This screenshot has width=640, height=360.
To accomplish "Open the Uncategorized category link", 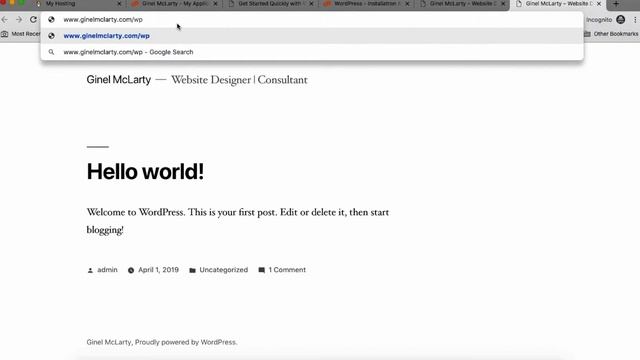I will (x=224, y=270).
